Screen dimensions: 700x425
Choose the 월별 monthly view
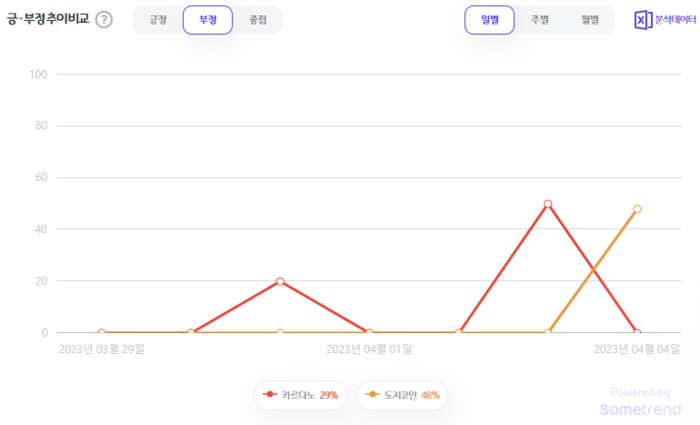coord(589,20)
